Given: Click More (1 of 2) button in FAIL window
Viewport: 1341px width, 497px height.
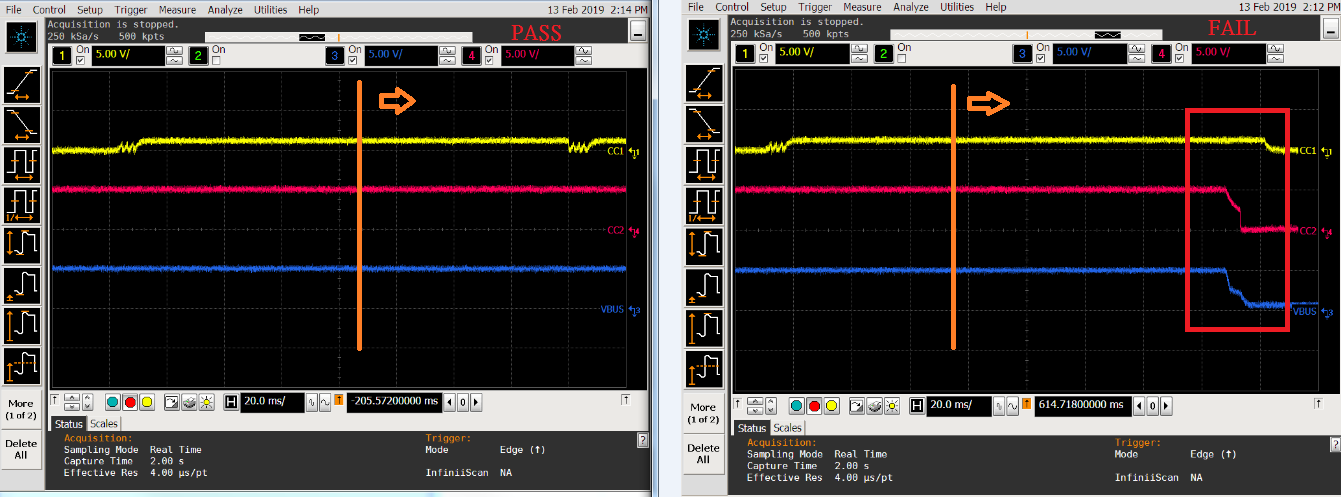Looking at the screenshot, I should [x=703, y=413].
